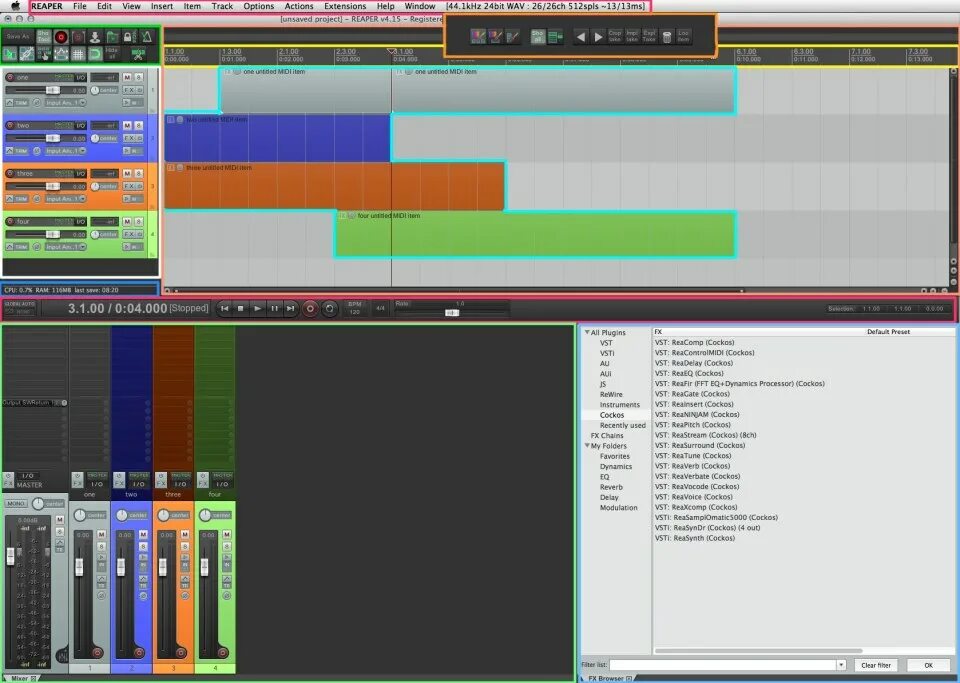This screenshot has width=960, height=683.
Task: Click the transport Record button
Action: 310,308
